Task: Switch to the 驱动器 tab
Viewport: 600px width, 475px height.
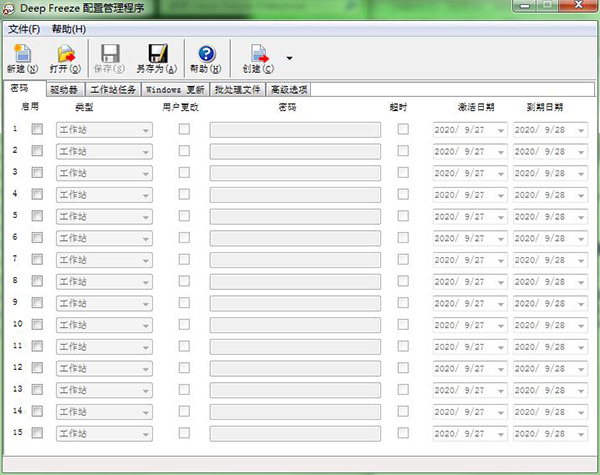Action: point(64,90)
